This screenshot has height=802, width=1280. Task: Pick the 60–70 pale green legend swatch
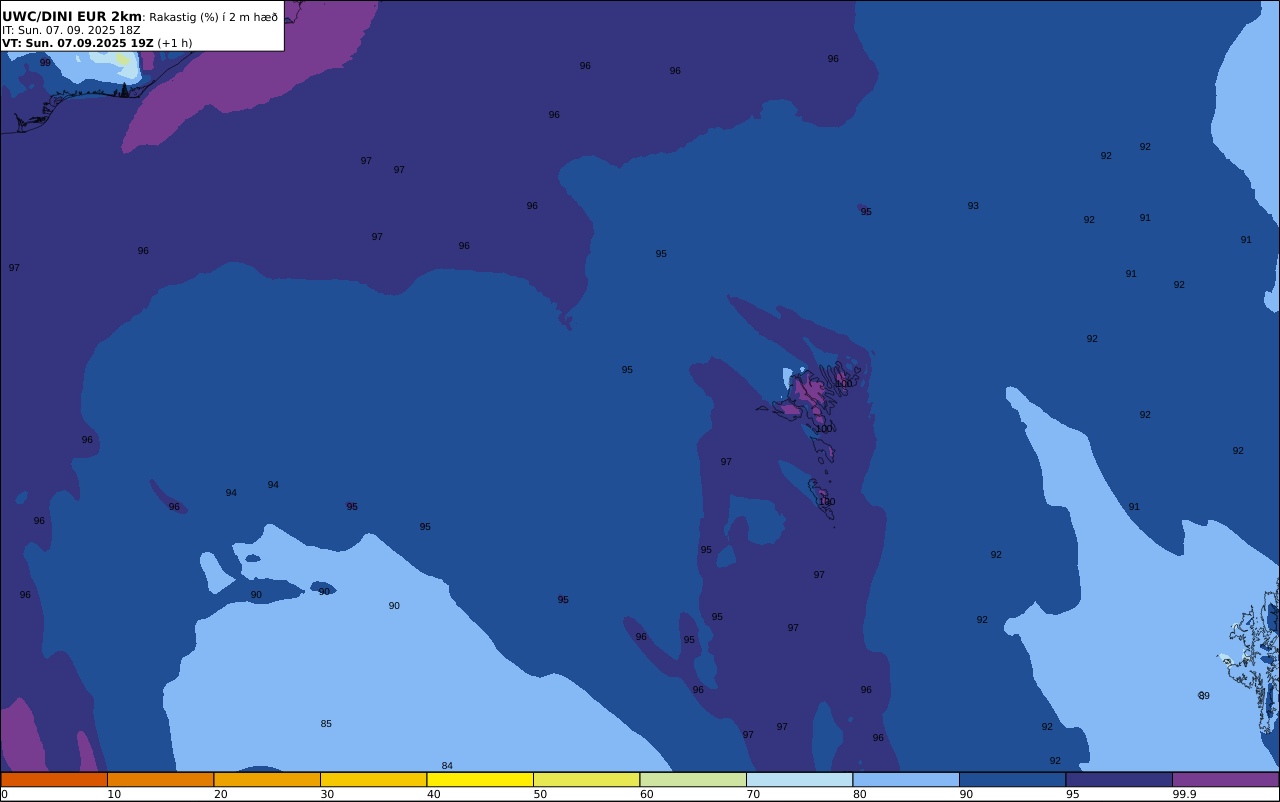tap(693, 779)
